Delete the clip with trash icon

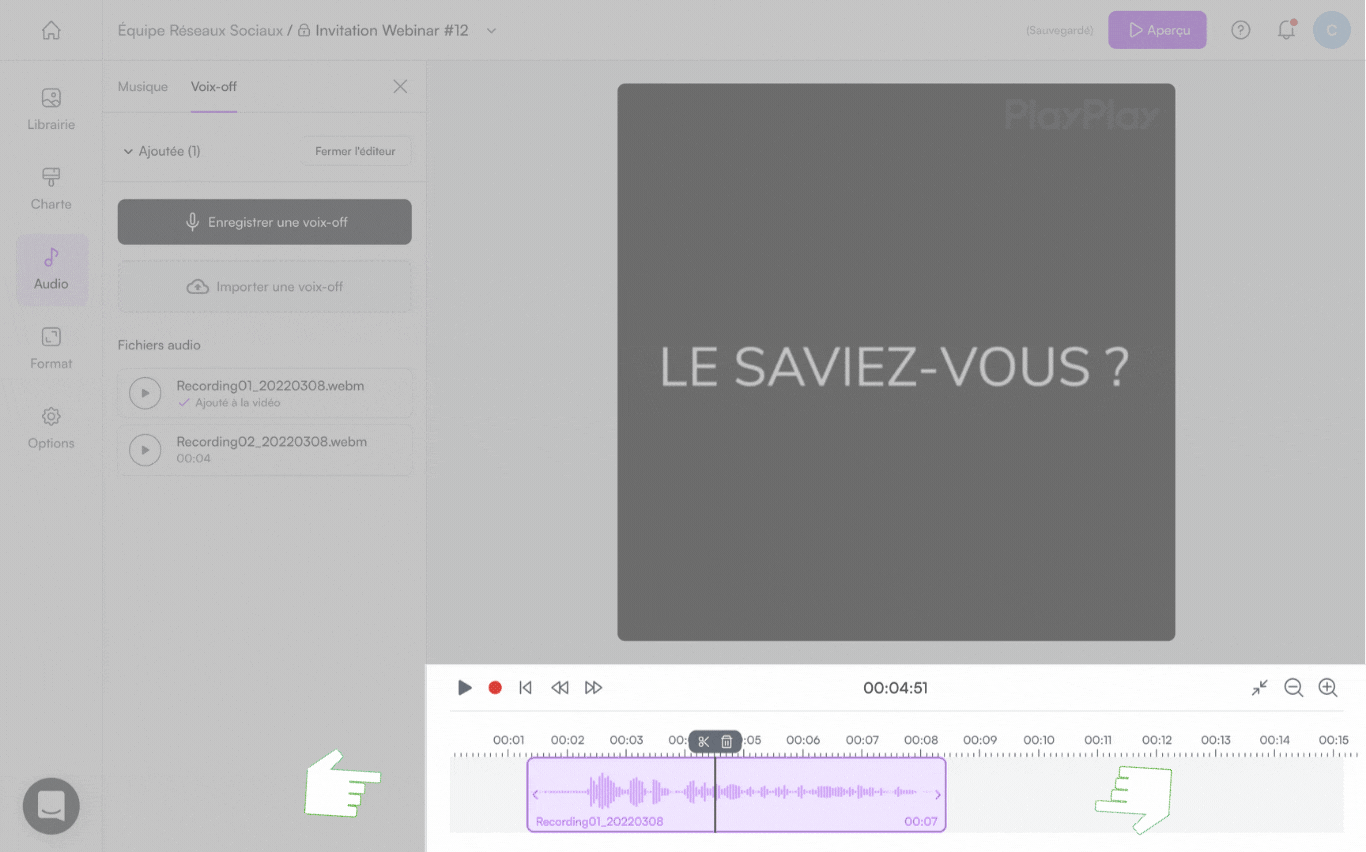[727, 741]
